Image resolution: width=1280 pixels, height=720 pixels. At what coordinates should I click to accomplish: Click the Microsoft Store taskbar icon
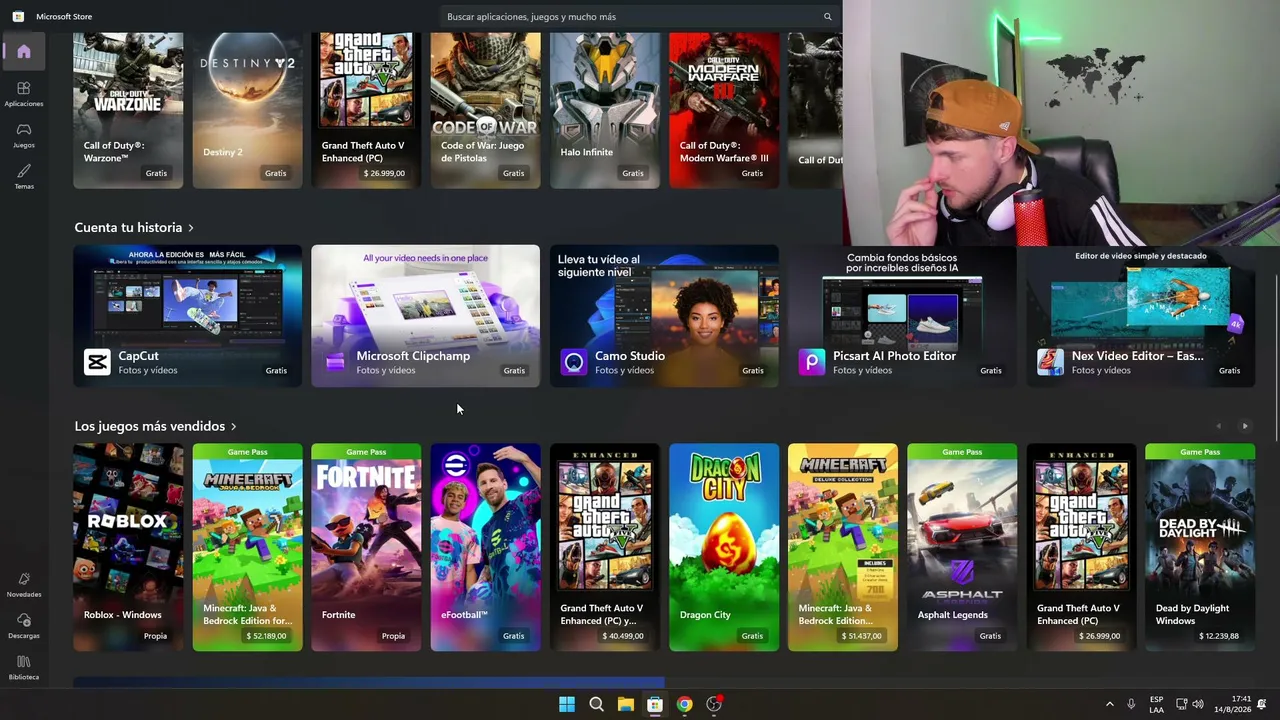pos(655,704)
